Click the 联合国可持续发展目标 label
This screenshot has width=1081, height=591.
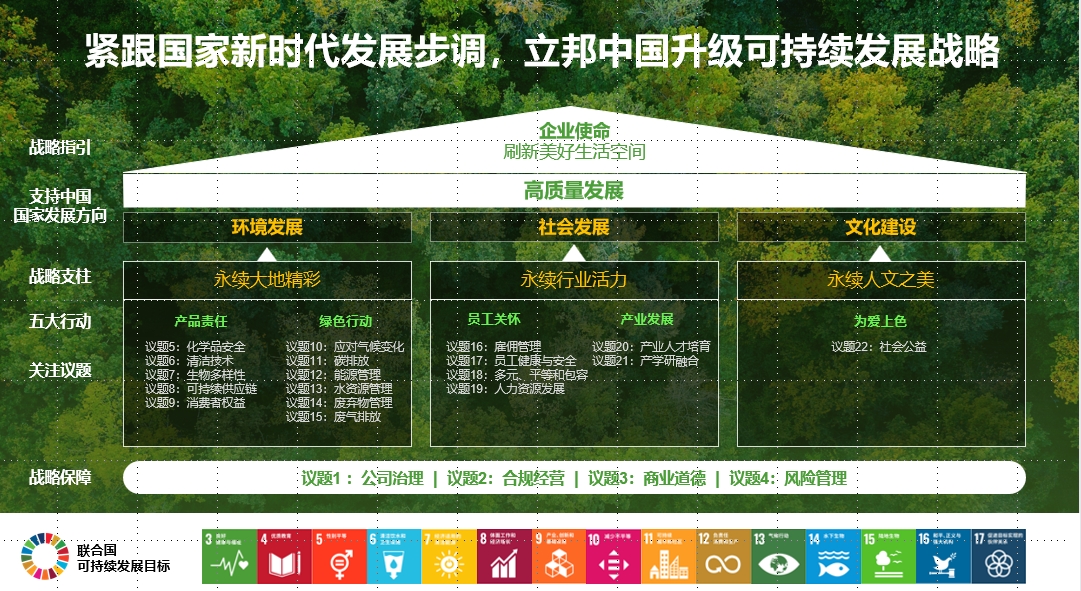coord(123,558)
